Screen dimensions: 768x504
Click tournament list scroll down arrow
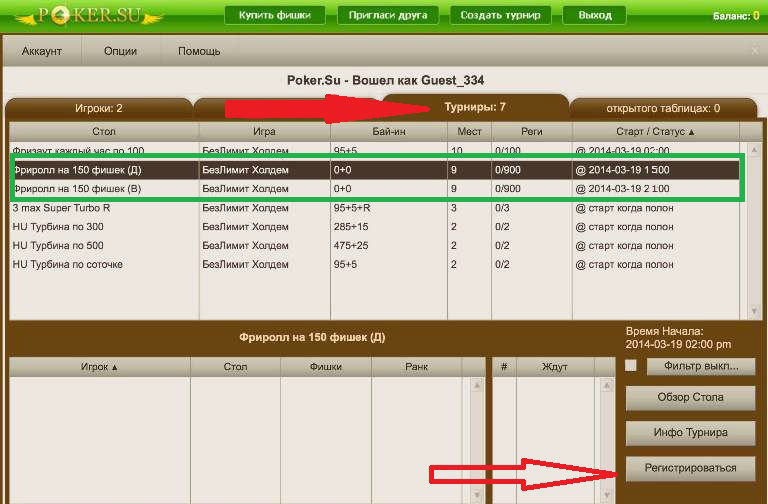pos(754,311)
